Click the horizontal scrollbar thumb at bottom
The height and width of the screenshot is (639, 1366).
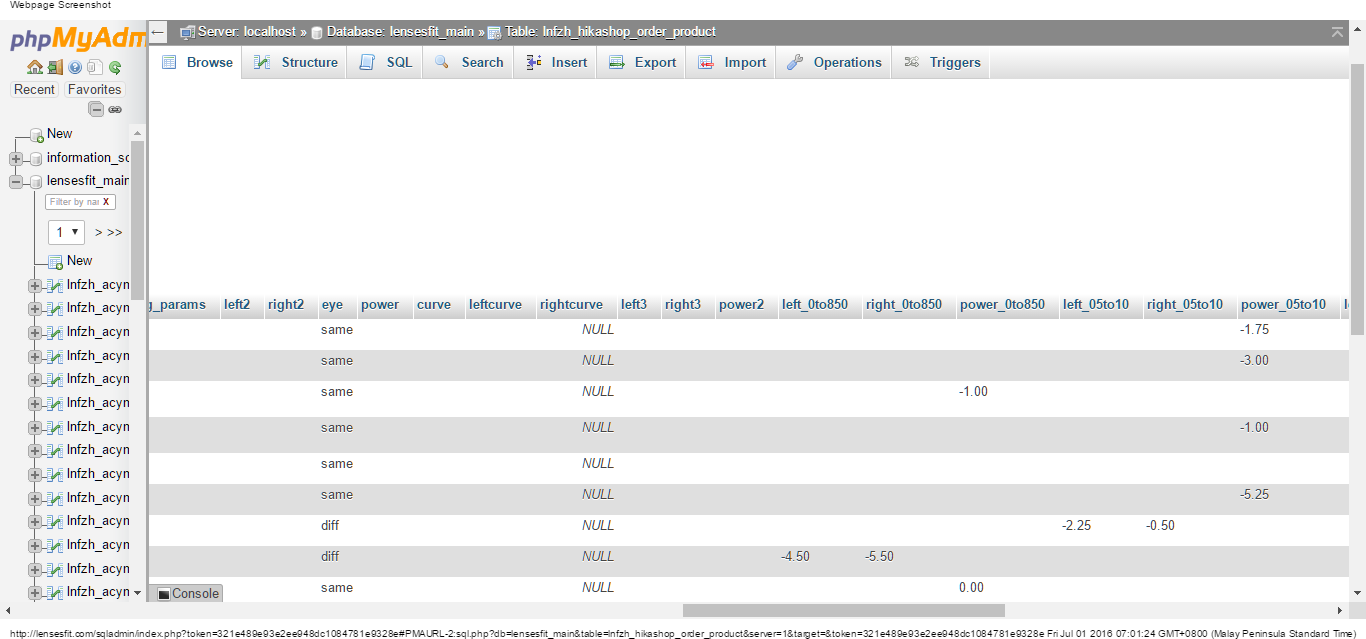point(843,610)
